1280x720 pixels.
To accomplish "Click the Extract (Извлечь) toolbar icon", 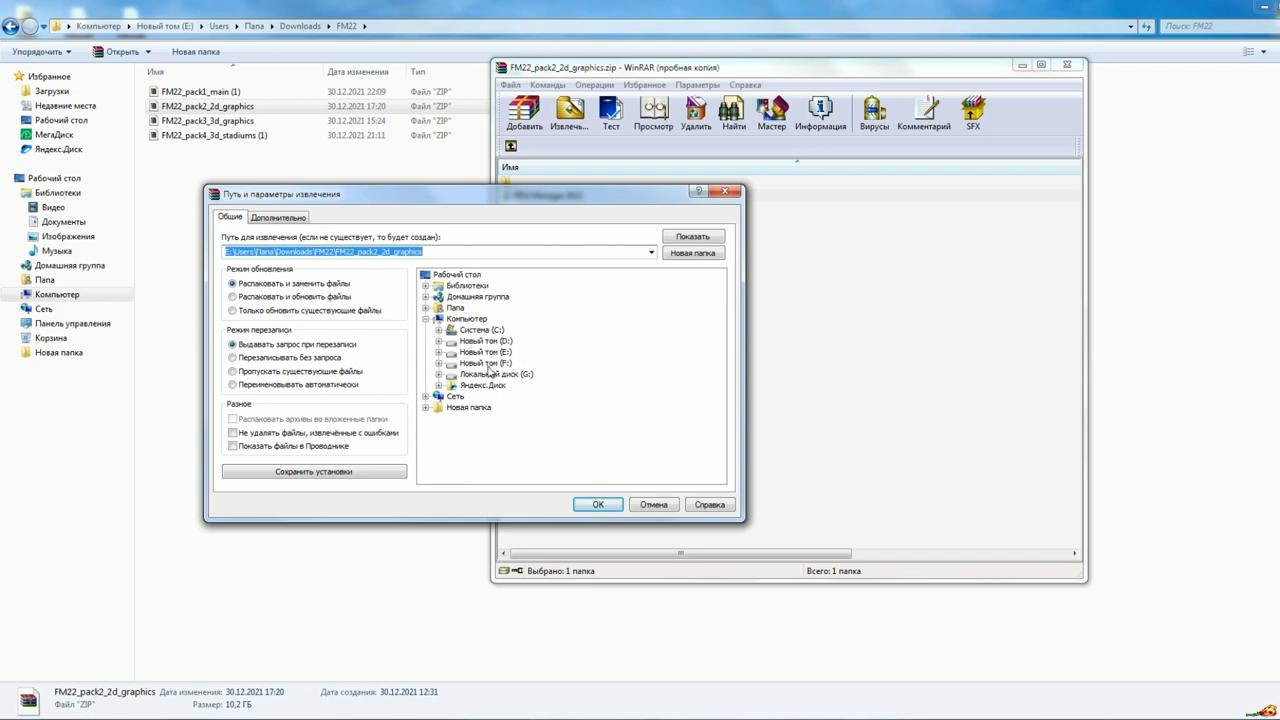I will point(569,112).
